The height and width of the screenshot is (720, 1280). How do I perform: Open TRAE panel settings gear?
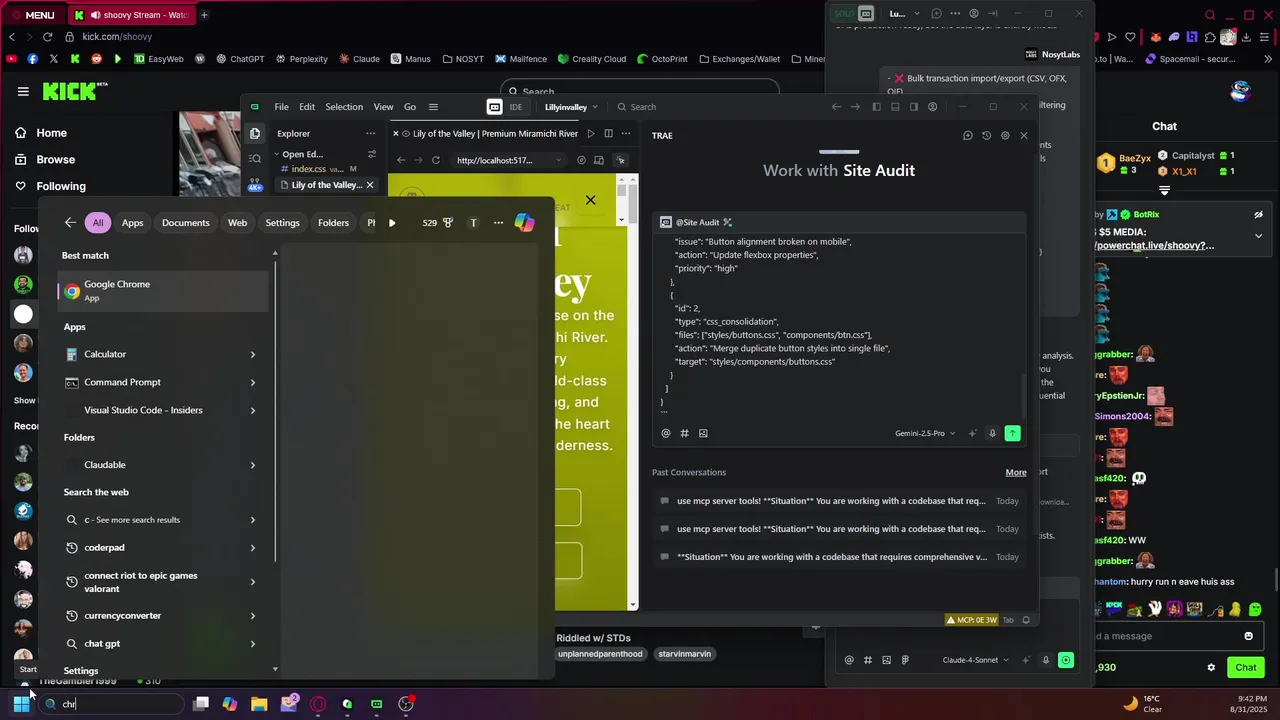click(x=1005, y=135)
